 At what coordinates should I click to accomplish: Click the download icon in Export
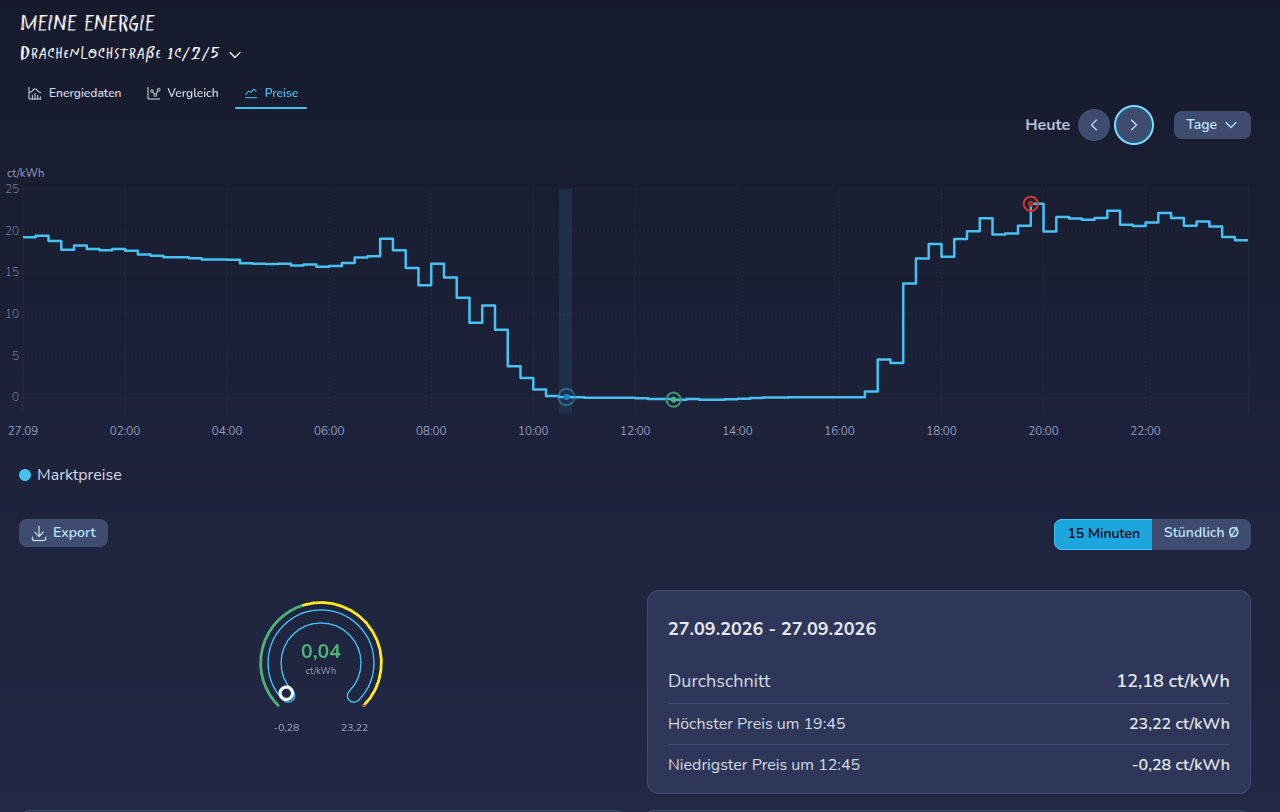39,533
